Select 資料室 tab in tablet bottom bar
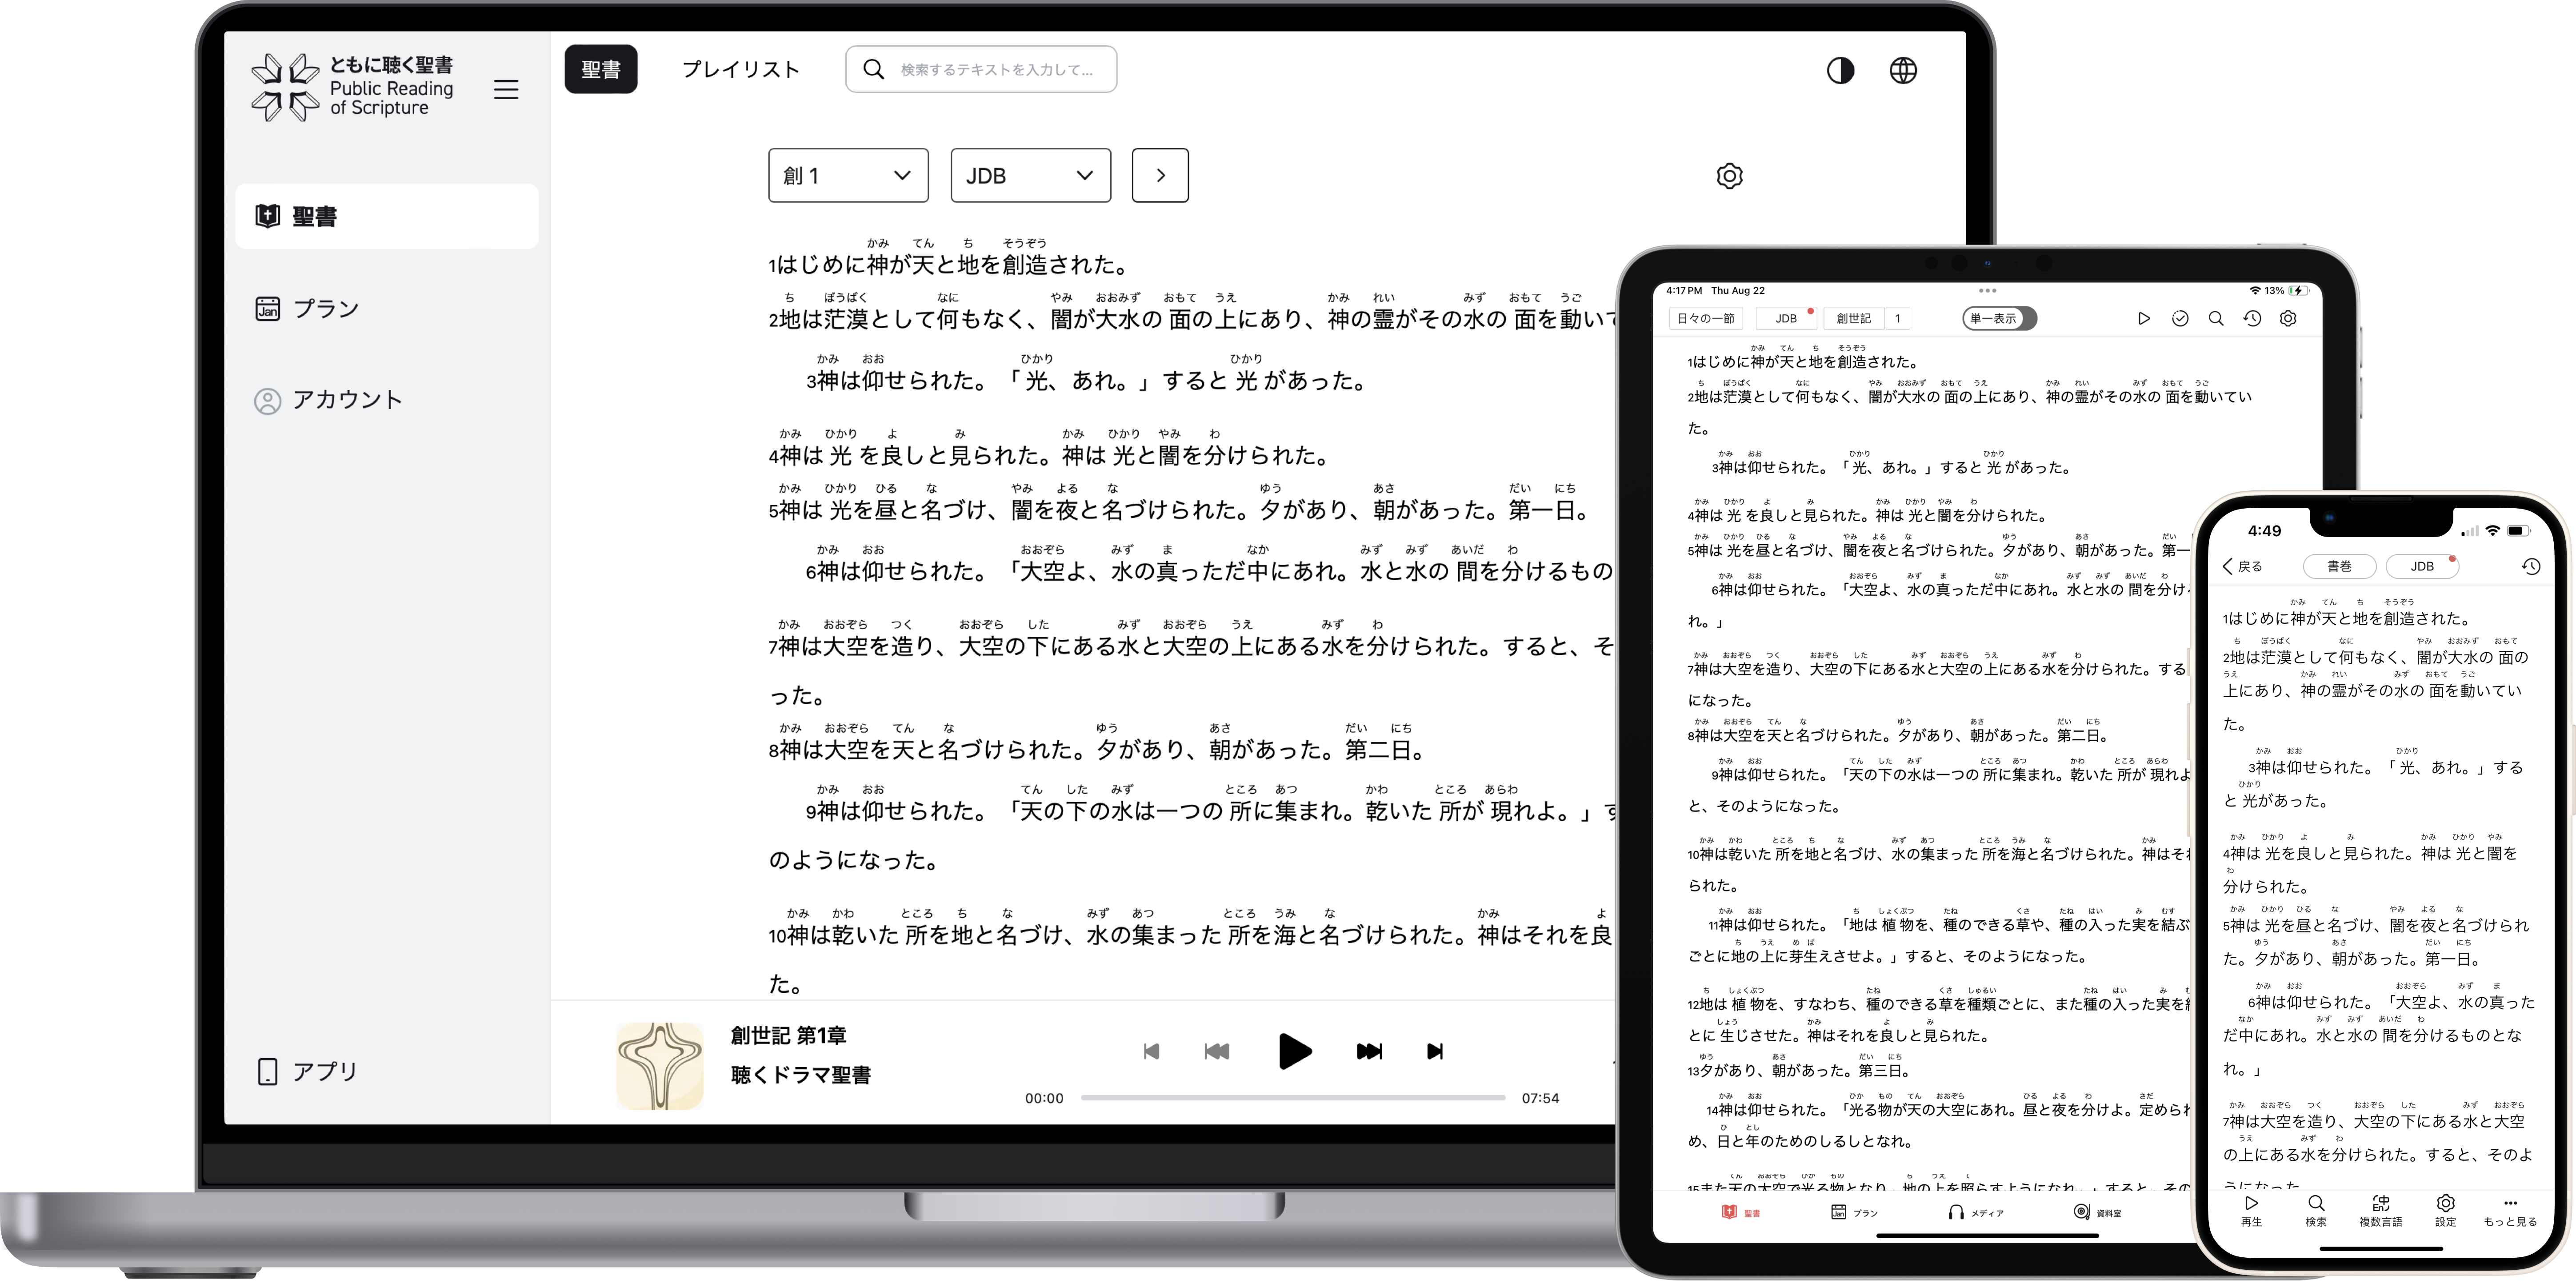Screen dimensions: 2576x1288 tap(2097, 1212)
